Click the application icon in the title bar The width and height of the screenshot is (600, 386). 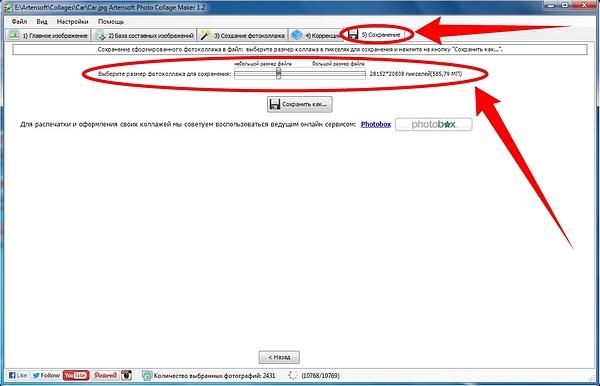(x=7, y=7)
